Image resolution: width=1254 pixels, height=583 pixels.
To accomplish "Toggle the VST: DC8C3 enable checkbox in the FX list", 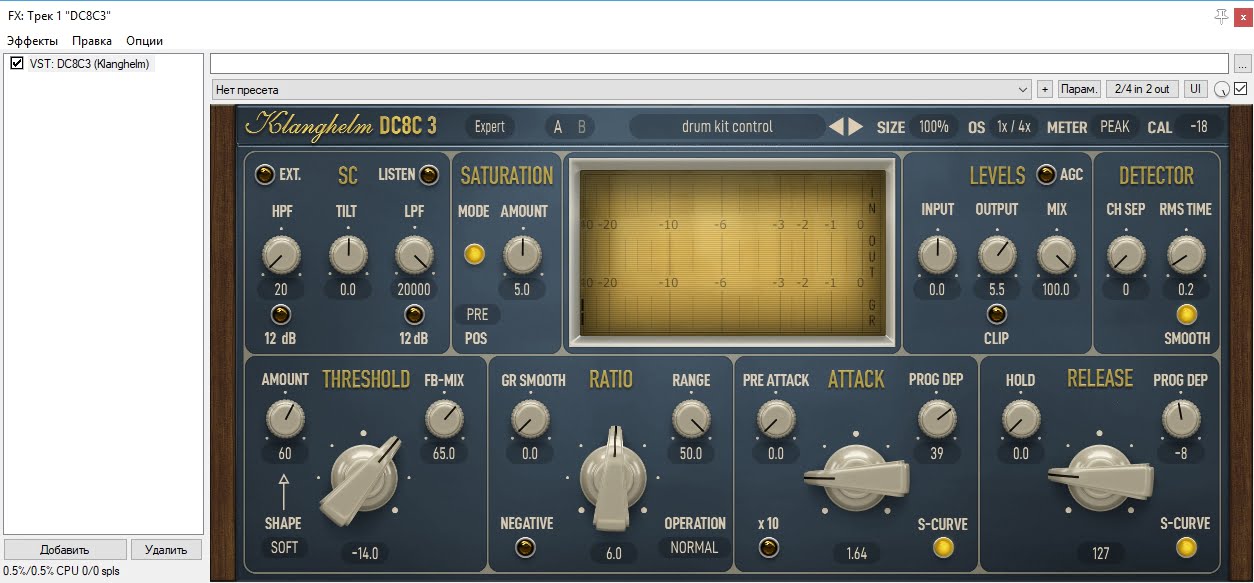I will pyautogui.click(x=16, y=64).
